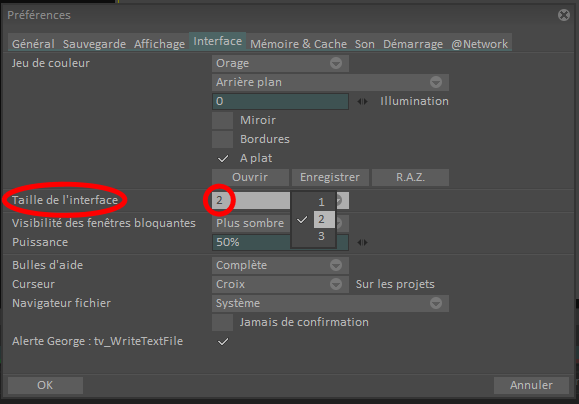Open the Taille de l'interface dropdown

point(280,200)
